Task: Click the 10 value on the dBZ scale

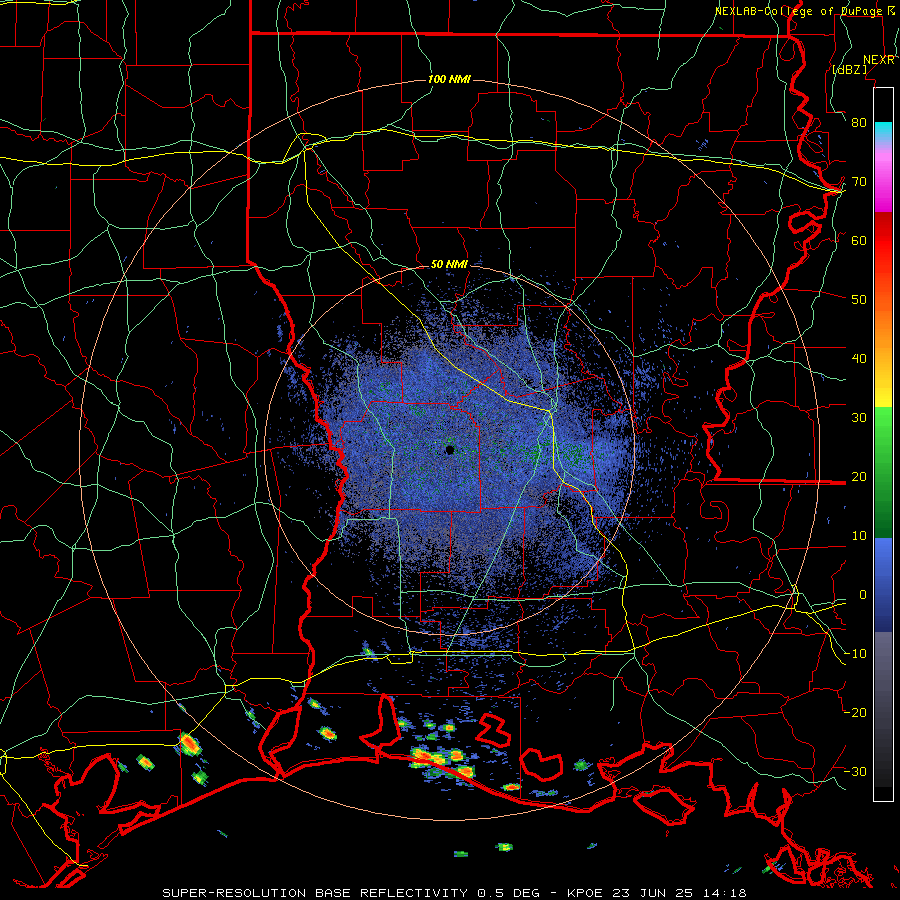Action: 859,536
